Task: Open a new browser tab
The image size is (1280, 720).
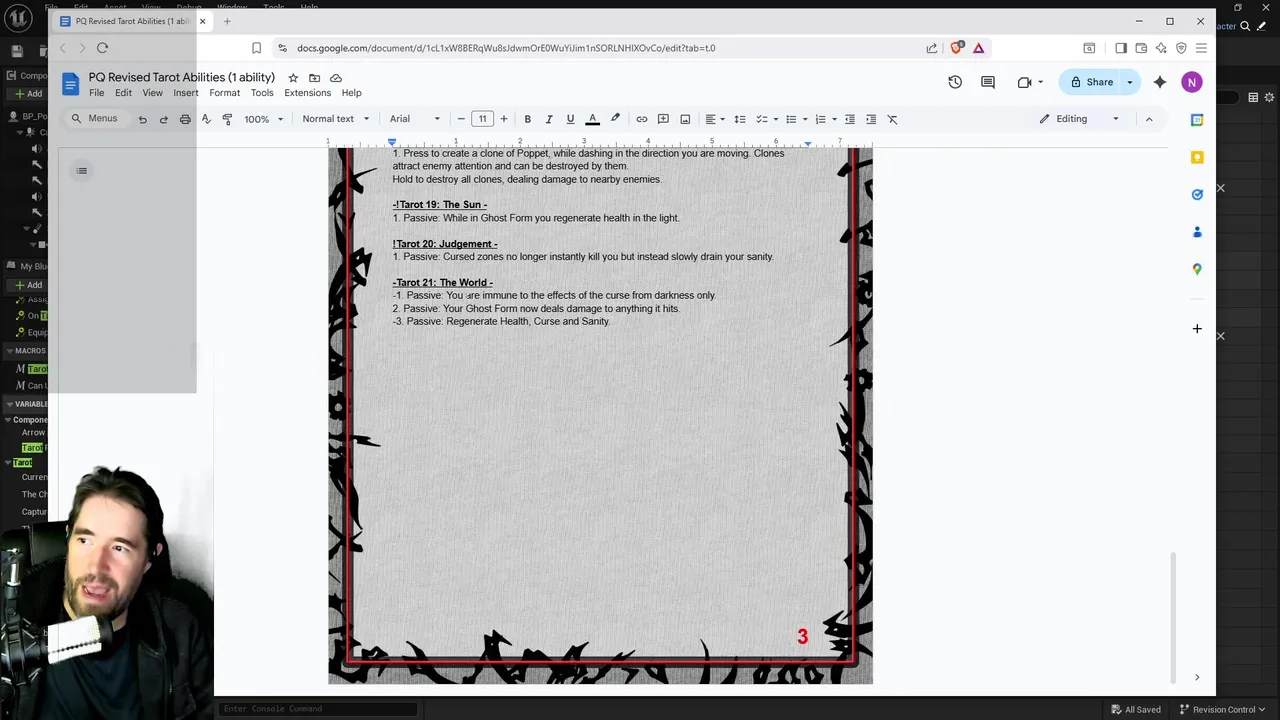Action: 227,21
